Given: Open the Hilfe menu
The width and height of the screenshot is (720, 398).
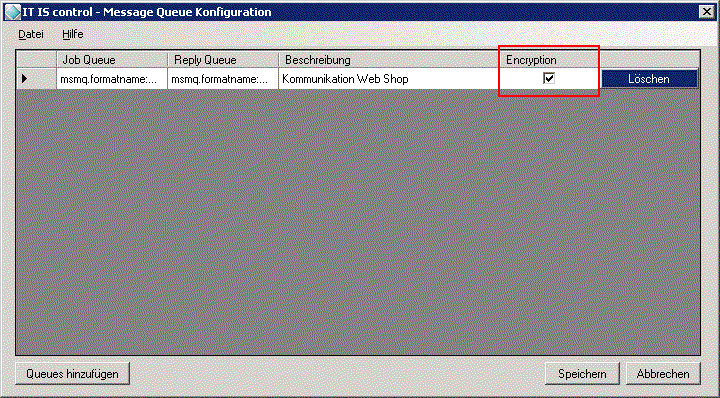Looking at the screenshot, I should [73, 34].
